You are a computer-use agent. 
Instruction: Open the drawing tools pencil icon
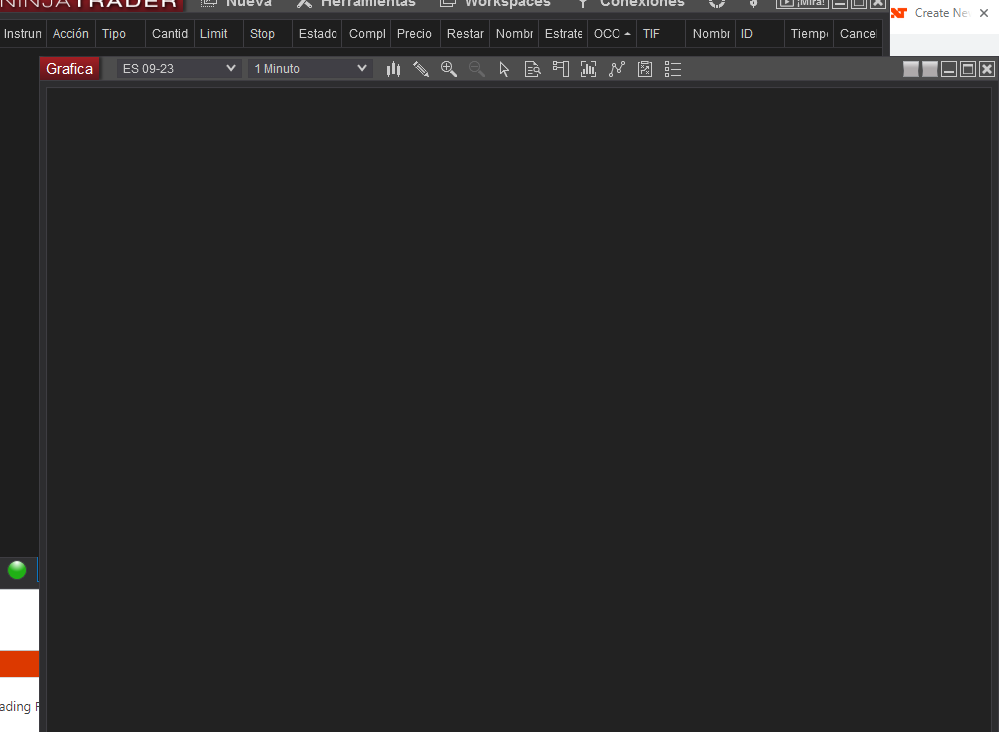point(421,69)
